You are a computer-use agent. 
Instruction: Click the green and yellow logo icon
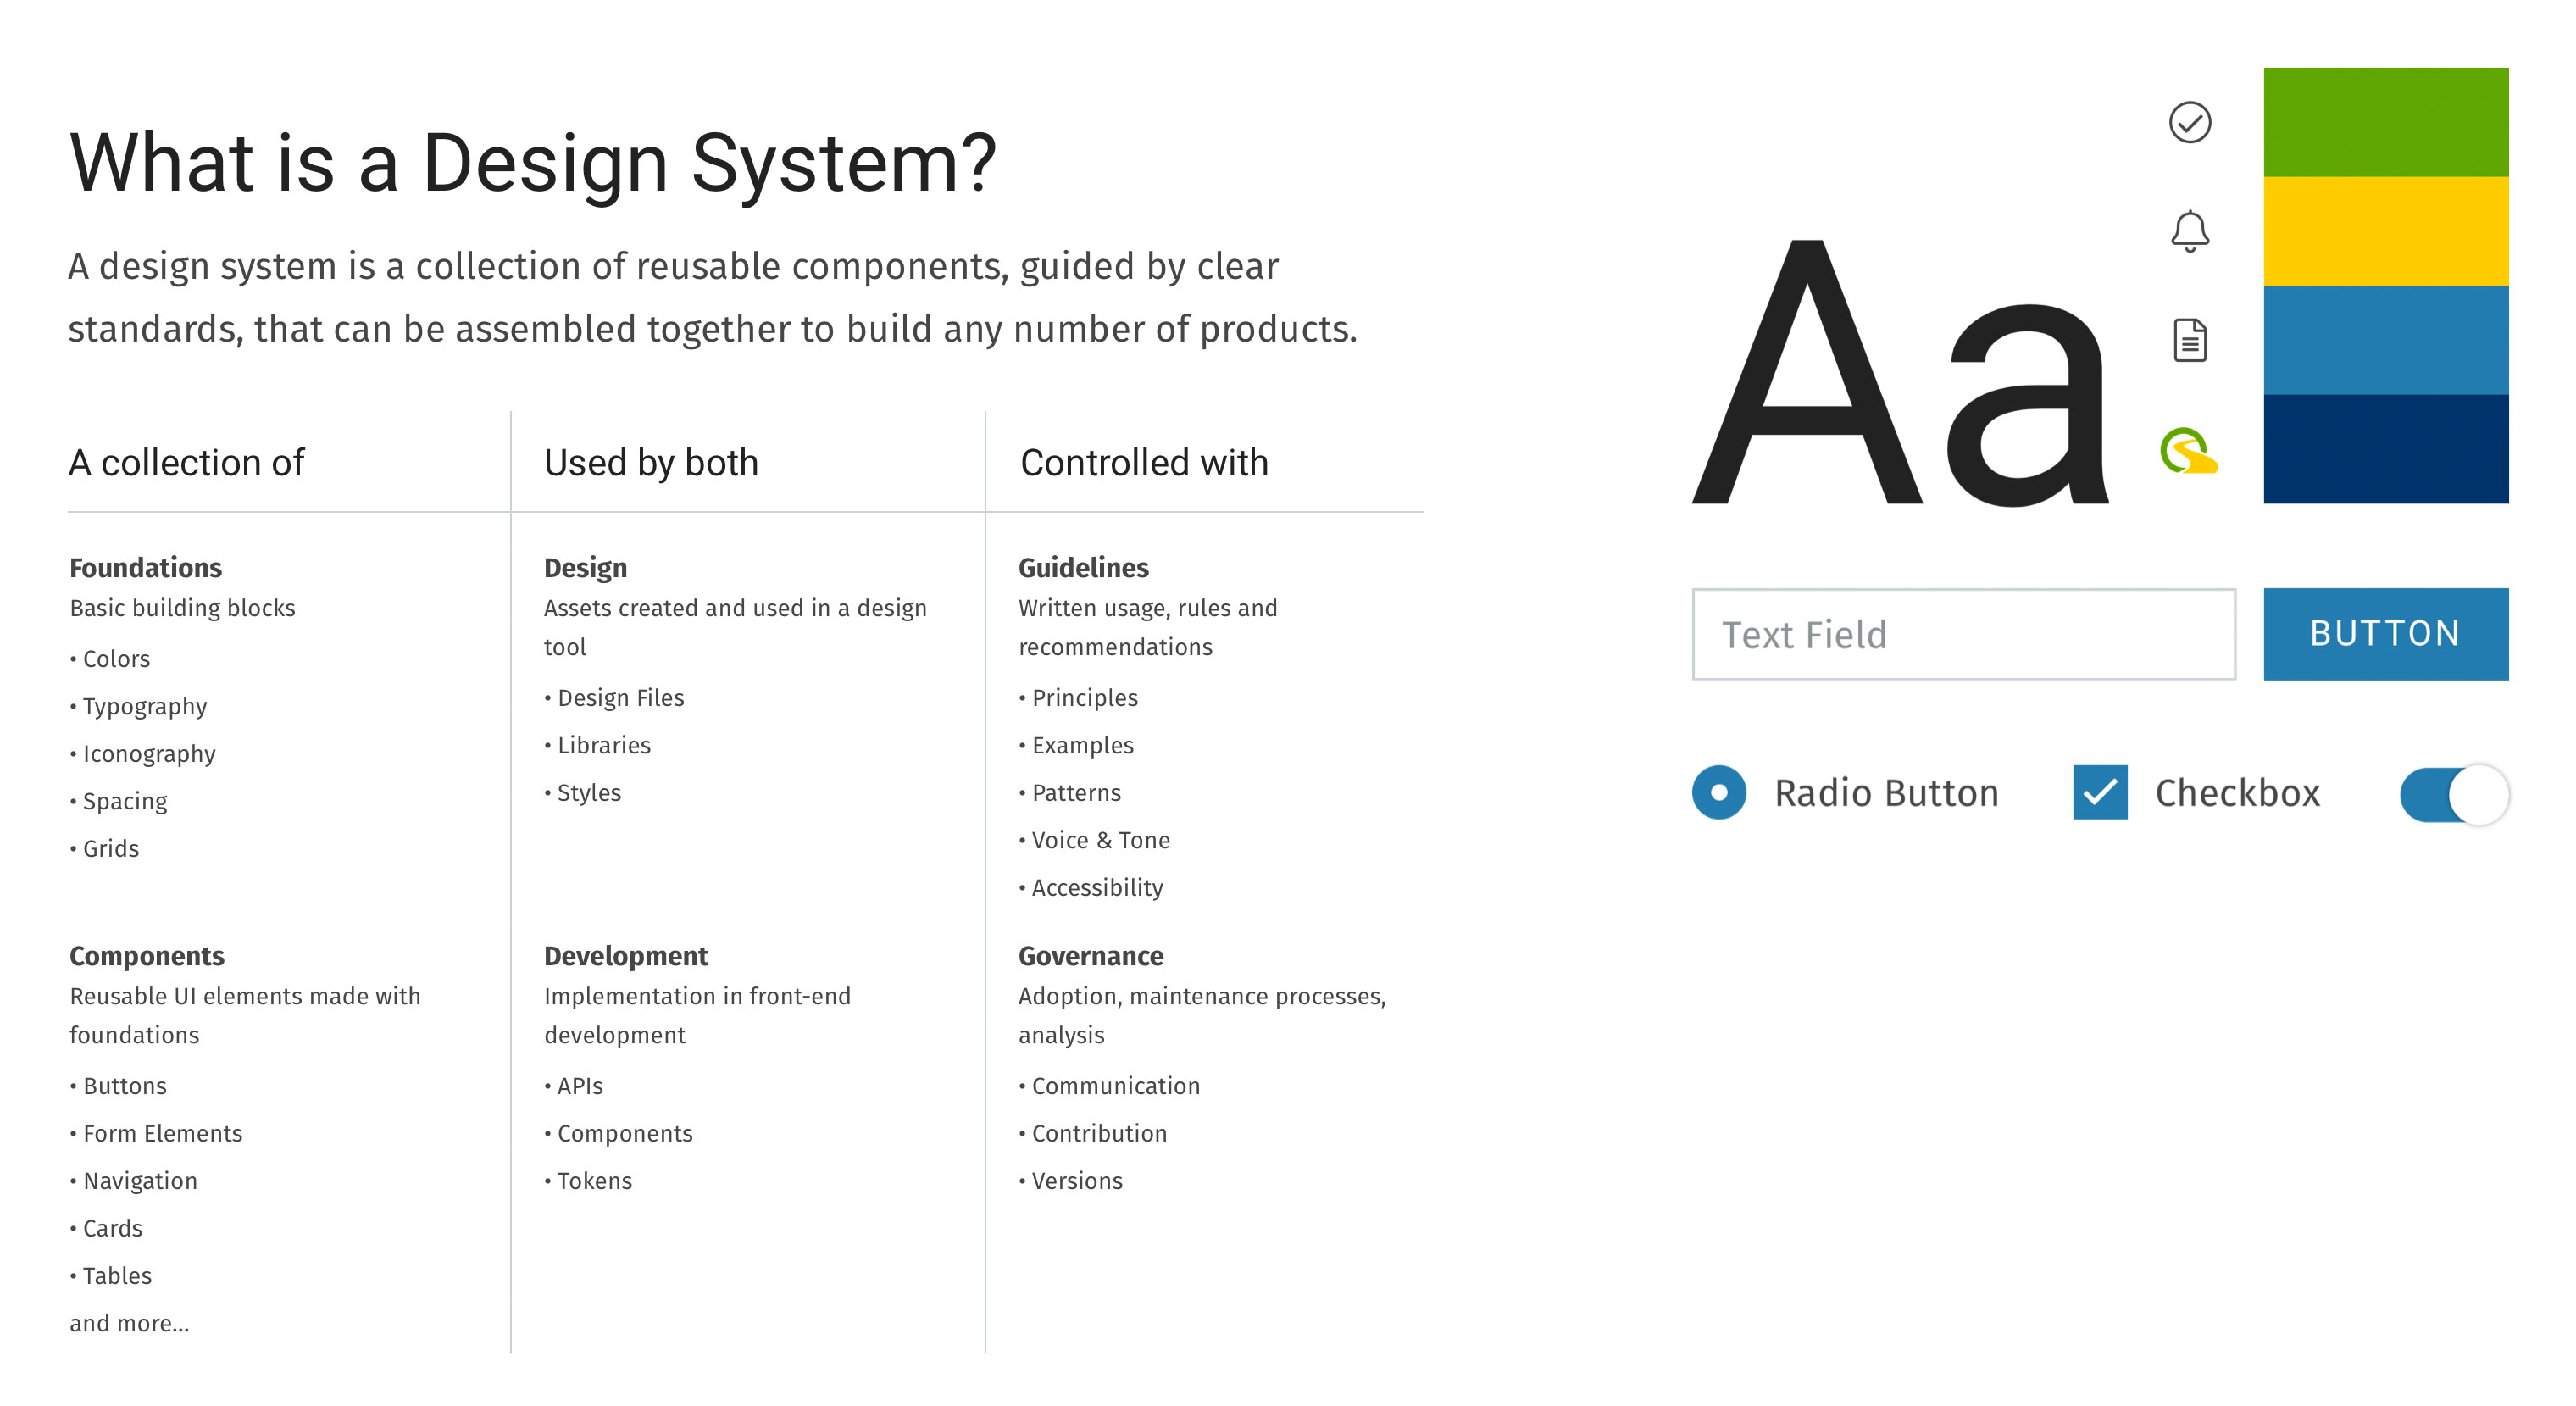2188,450
